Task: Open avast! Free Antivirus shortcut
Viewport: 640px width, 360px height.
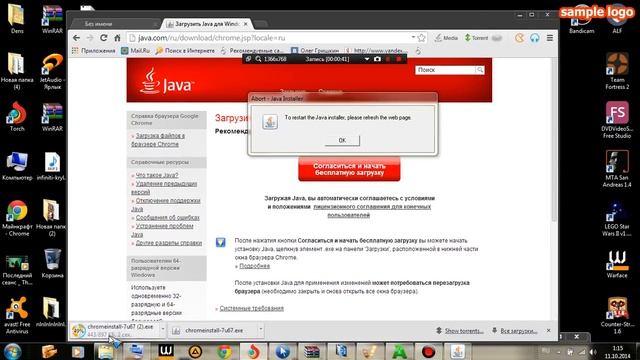Action: [x=17, y=315]
